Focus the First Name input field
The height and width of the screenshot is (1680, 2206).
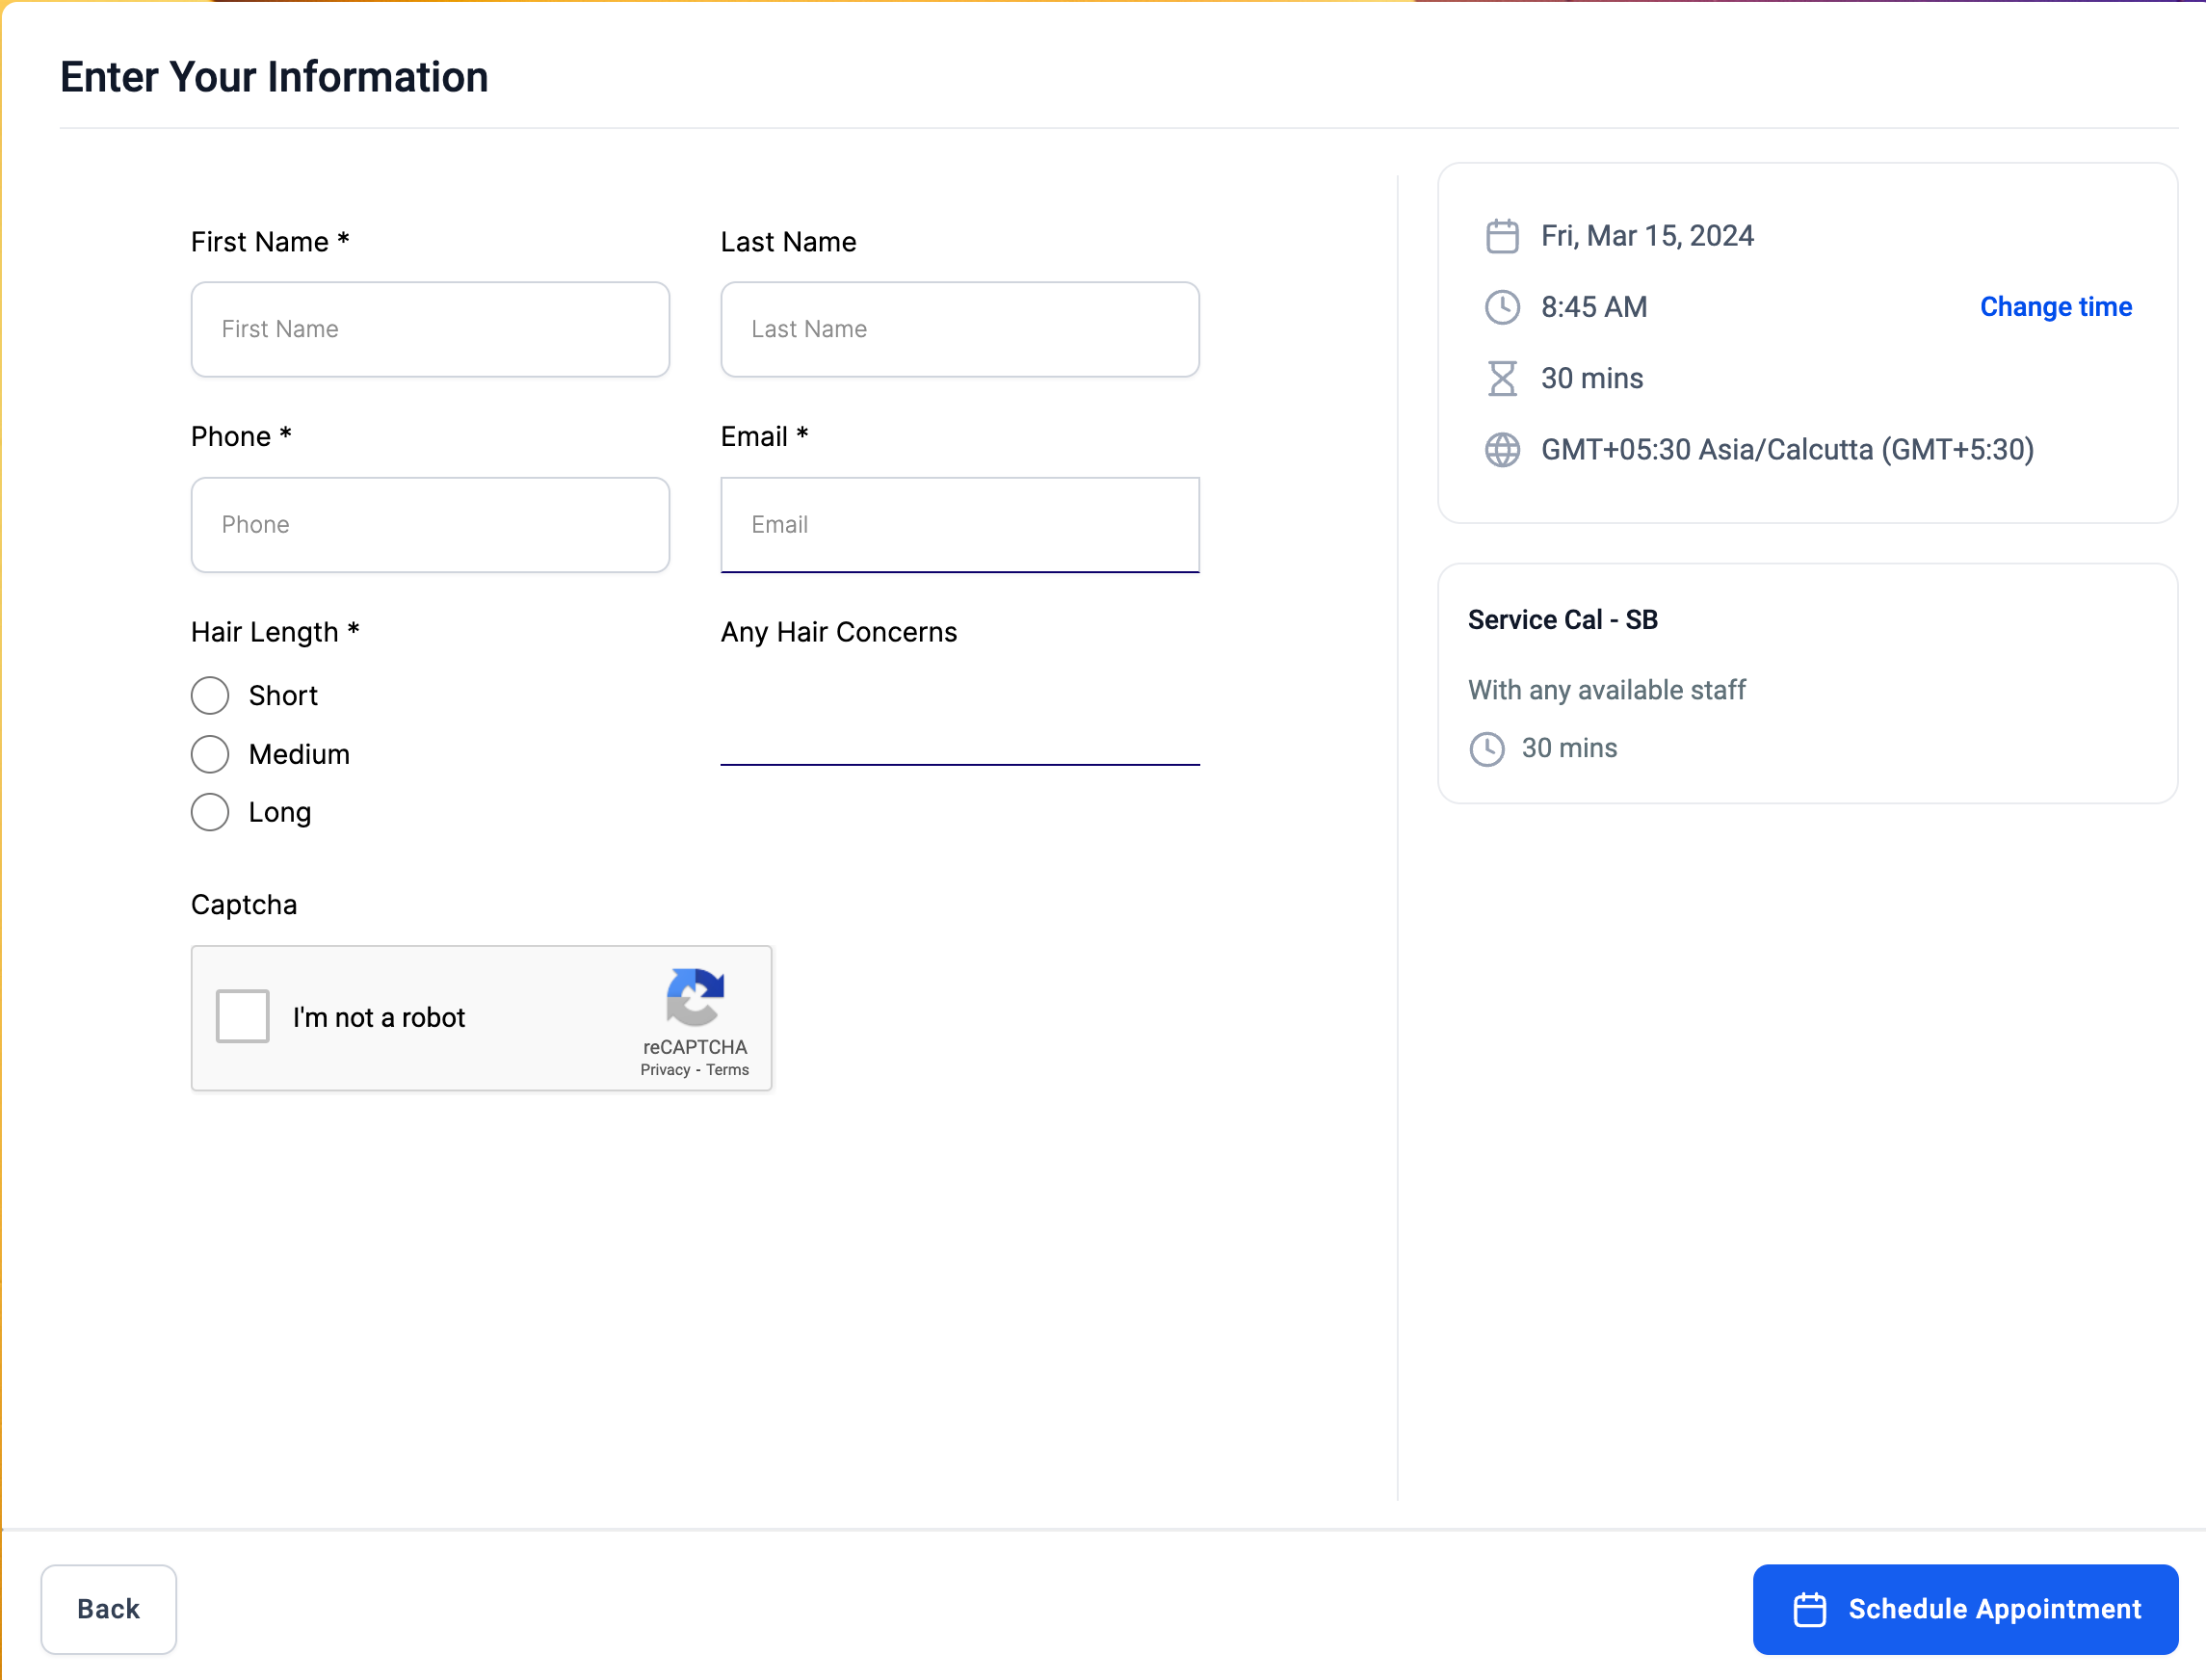pos(430,329)
